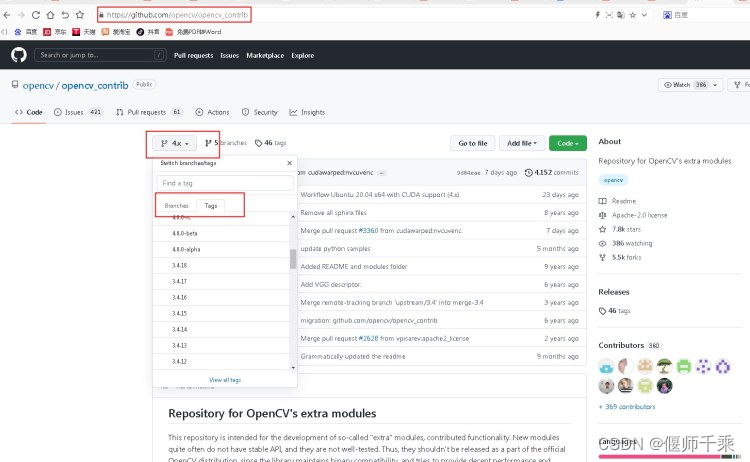Open Pull requests in GitHub header
750x462 pixels.
[193, 55]
